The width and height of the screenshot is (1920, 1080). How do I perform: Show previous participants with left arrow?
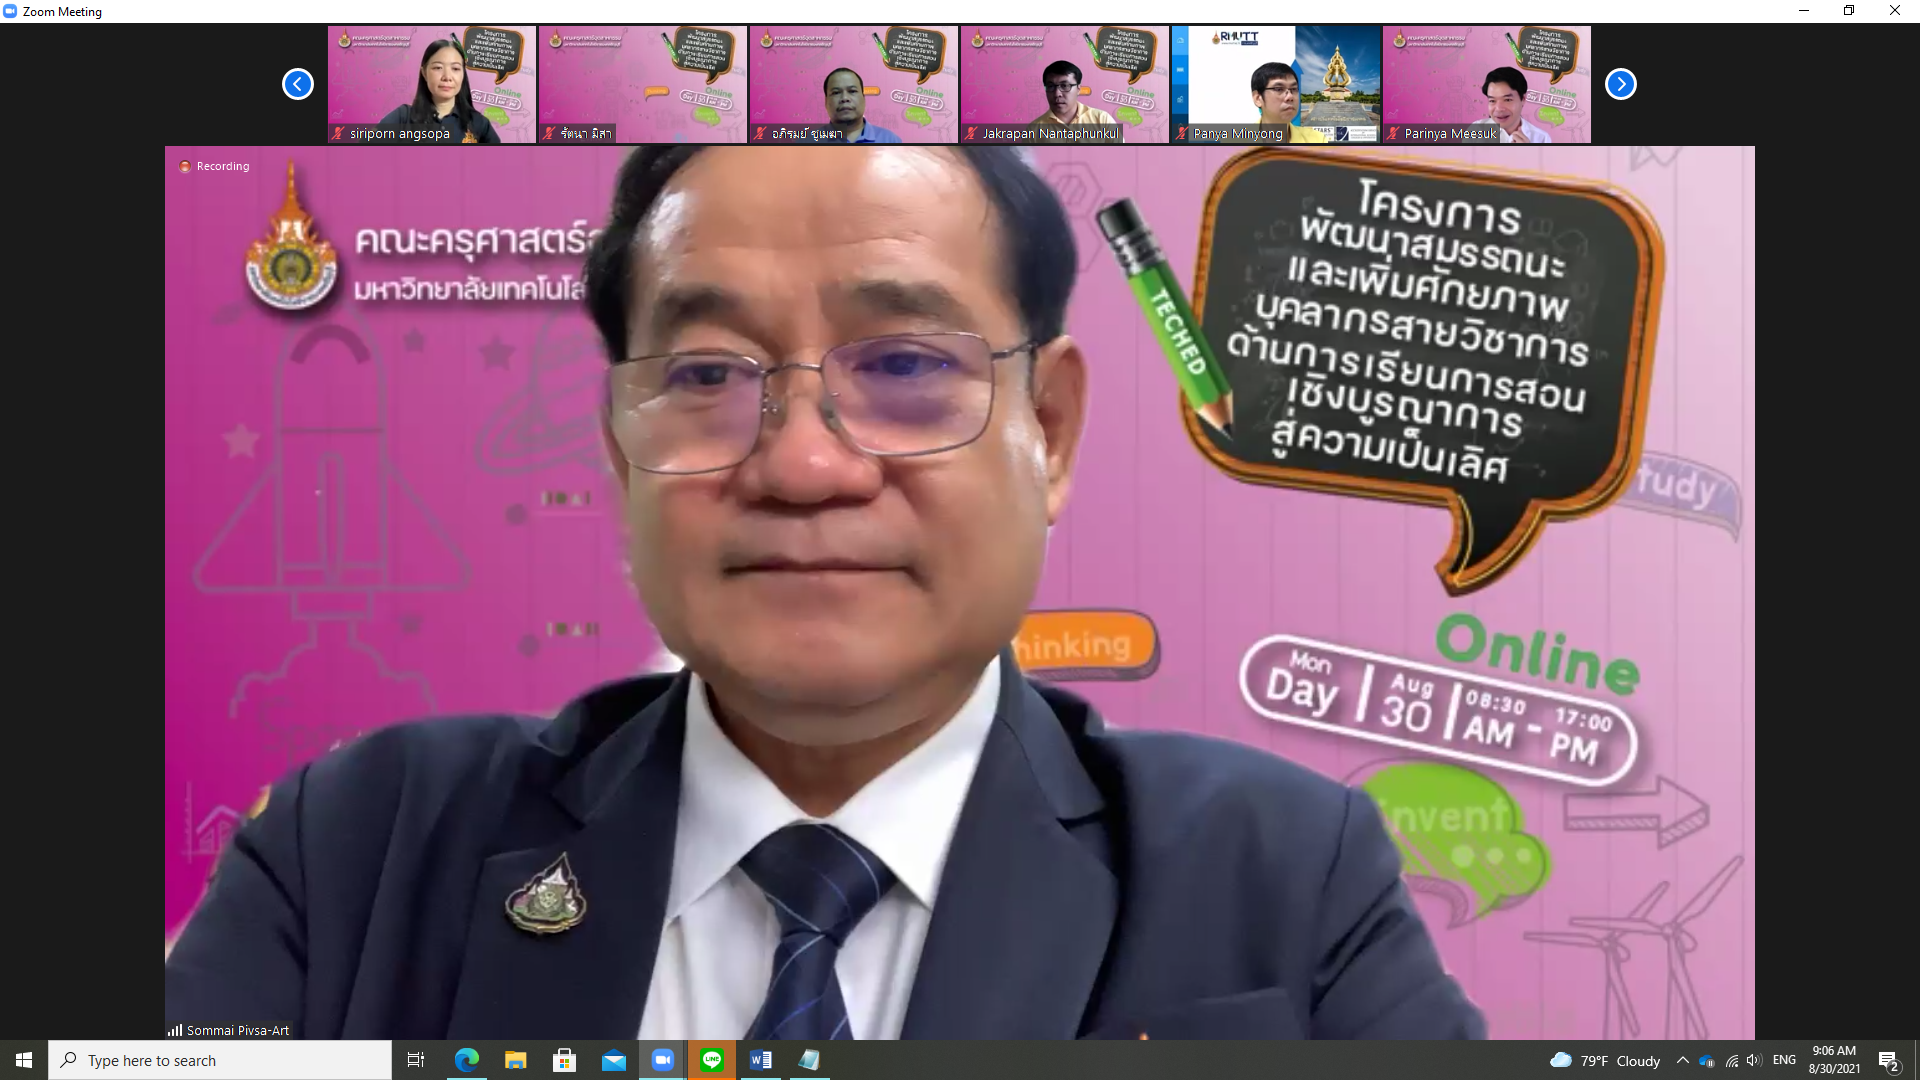pyautogui.click(x=297, y=84)
